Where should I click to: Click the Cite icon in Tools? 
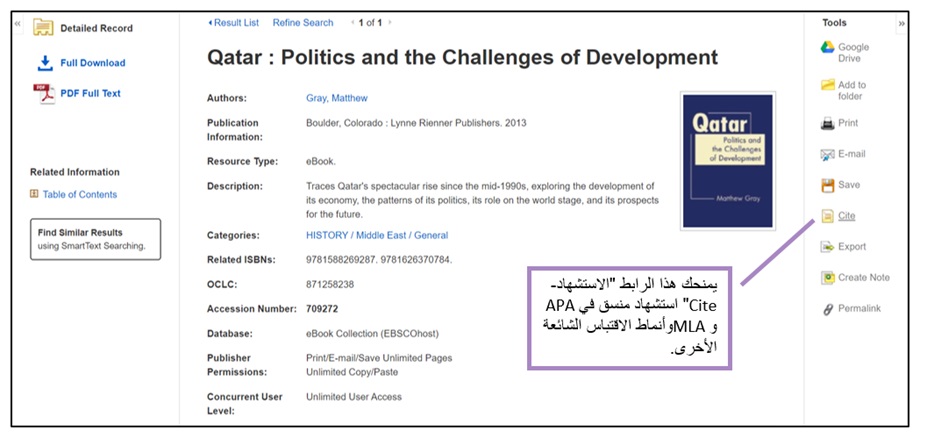click(x=827, y=216)
